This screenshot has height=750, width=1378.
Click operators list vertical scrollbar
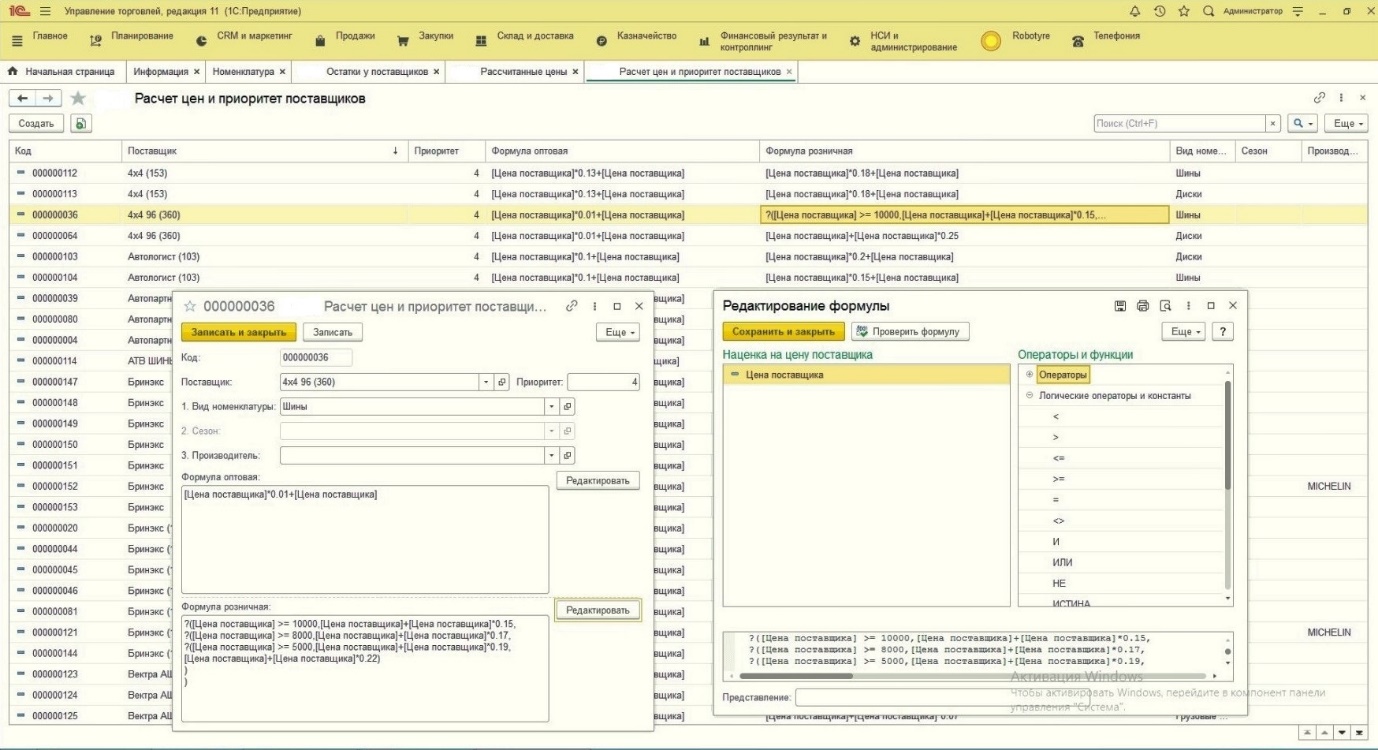pyautogui.click(x=1228, y=435)
